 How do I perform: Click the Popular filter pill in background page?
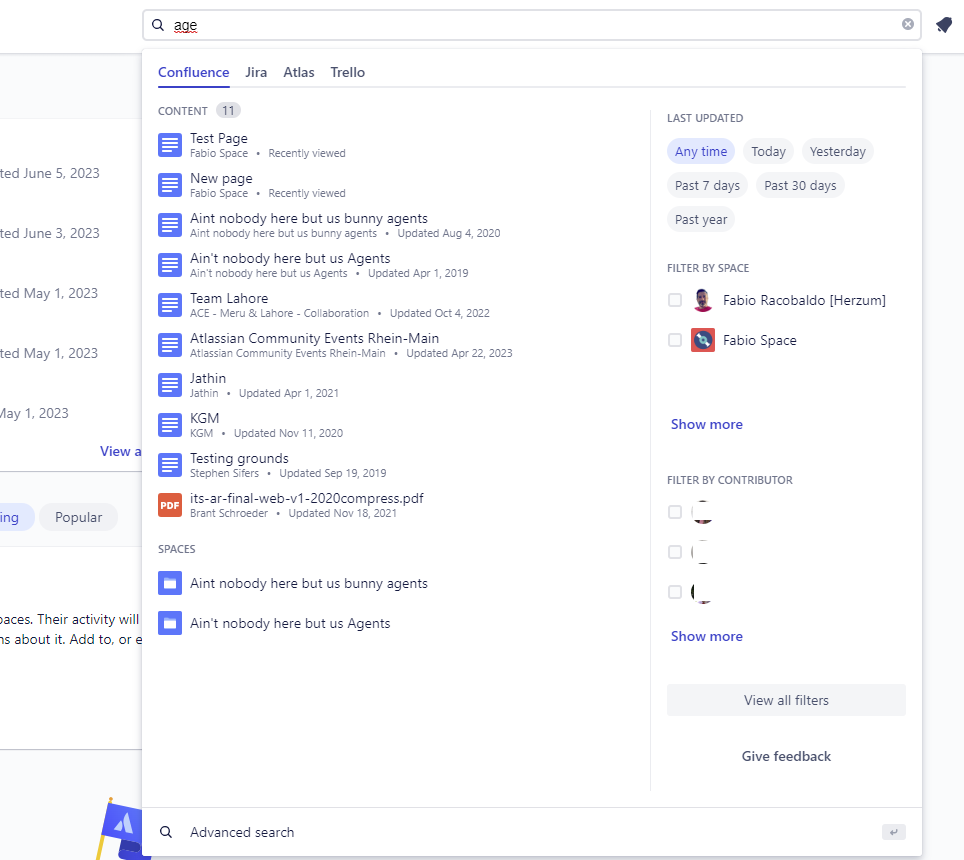pyautogui.click(x=78, y=518)
